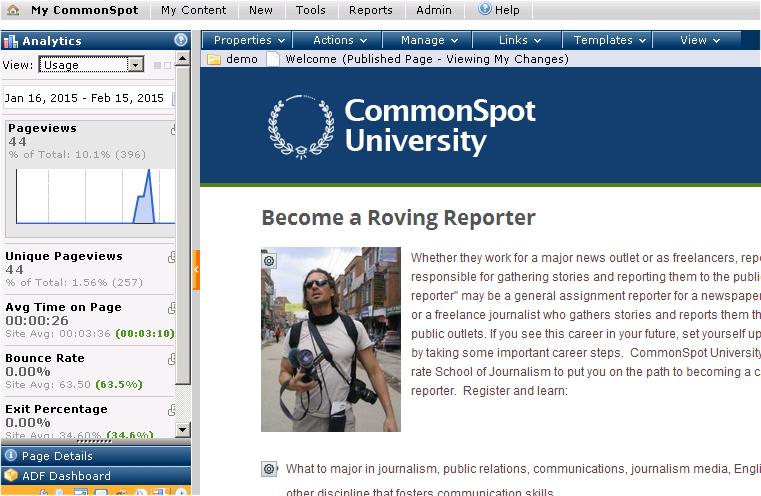The height and width of the screenshot is (496, 761).
Task: Click the Analytics panel scrollbar thumb
Action: coord(182,226)
